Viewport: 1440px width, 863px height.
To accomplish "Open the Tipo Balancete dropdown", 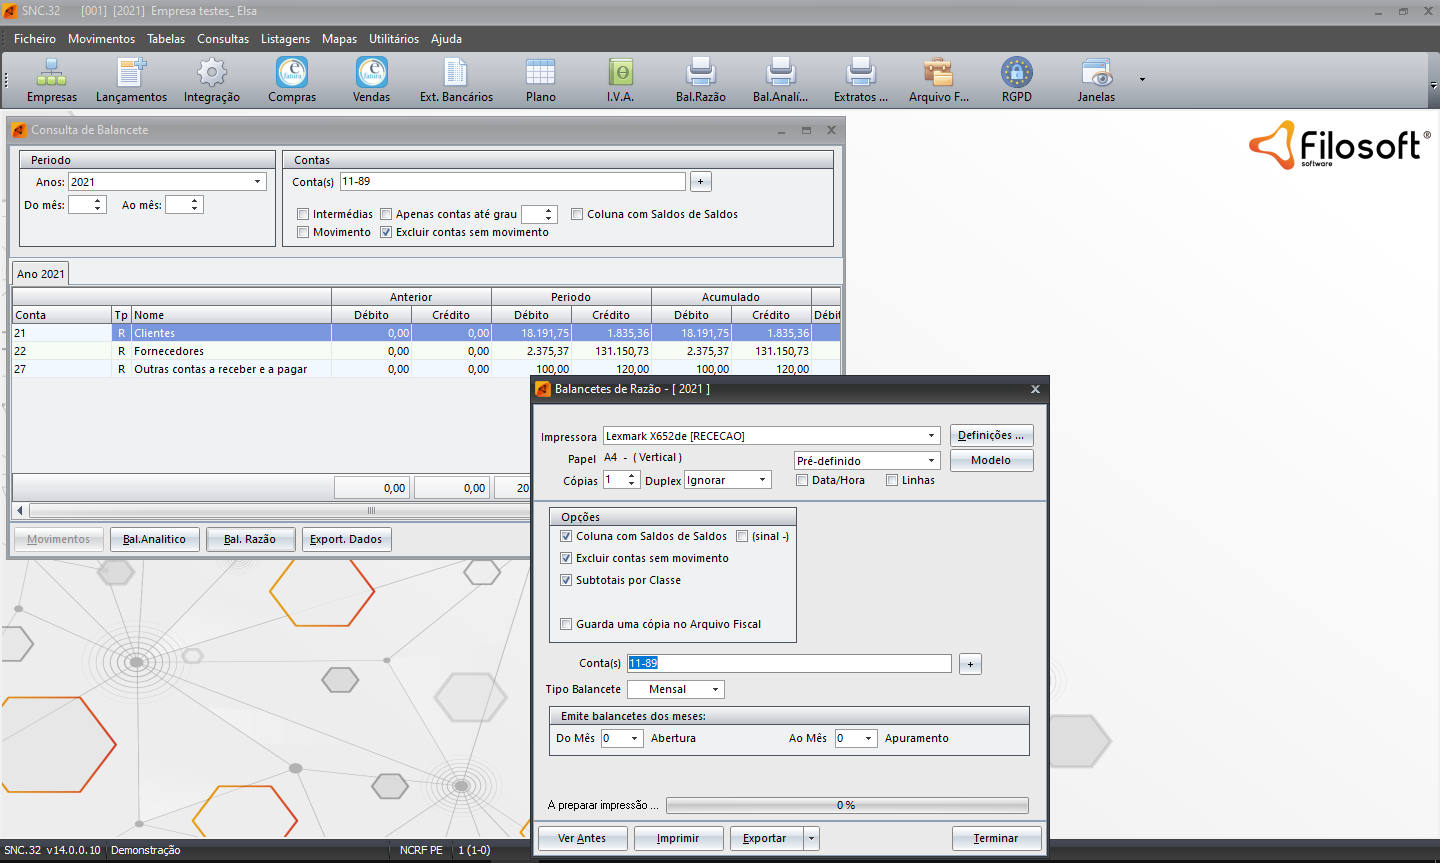I will (x=715, y=690).
